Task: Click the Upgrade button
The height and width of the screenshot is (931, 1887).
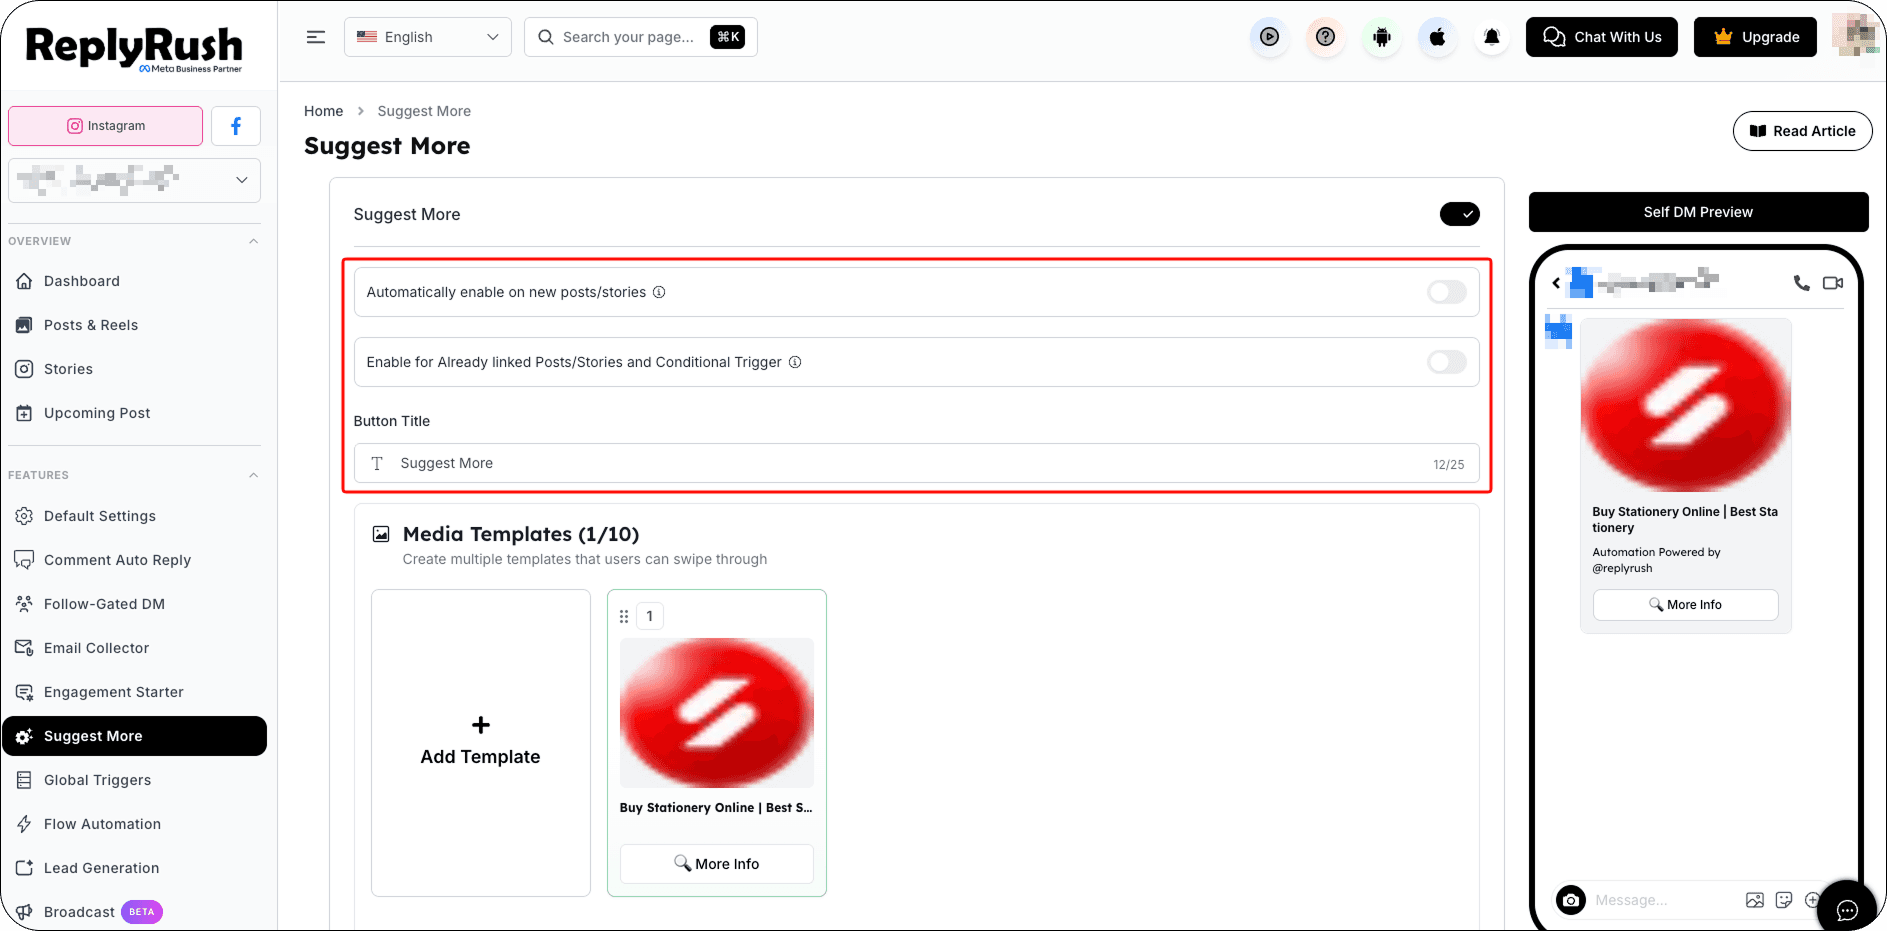Action: (x=1755, y=37)
